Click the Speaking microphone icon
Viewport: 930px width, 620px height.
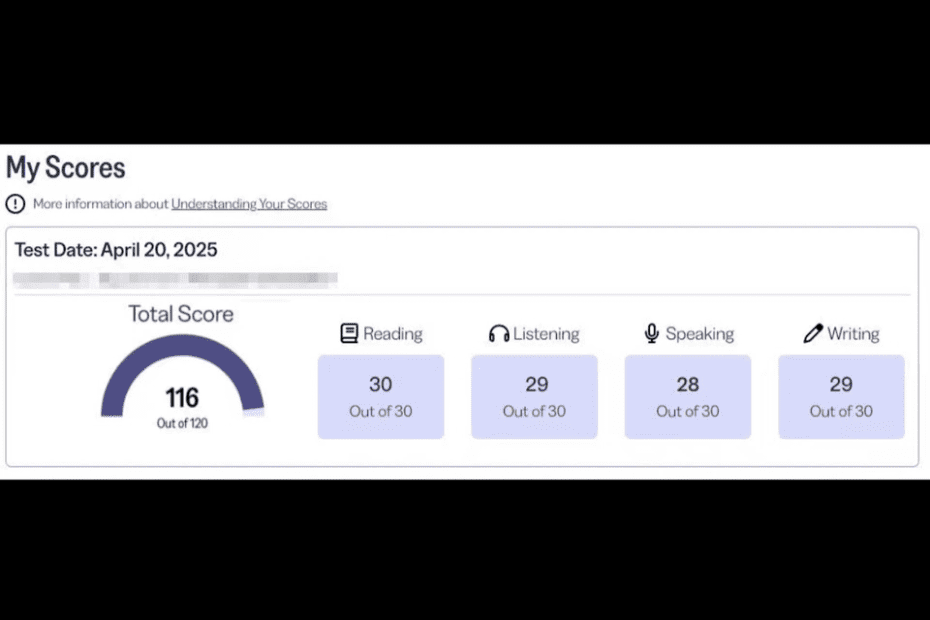[x=652, y=333]
